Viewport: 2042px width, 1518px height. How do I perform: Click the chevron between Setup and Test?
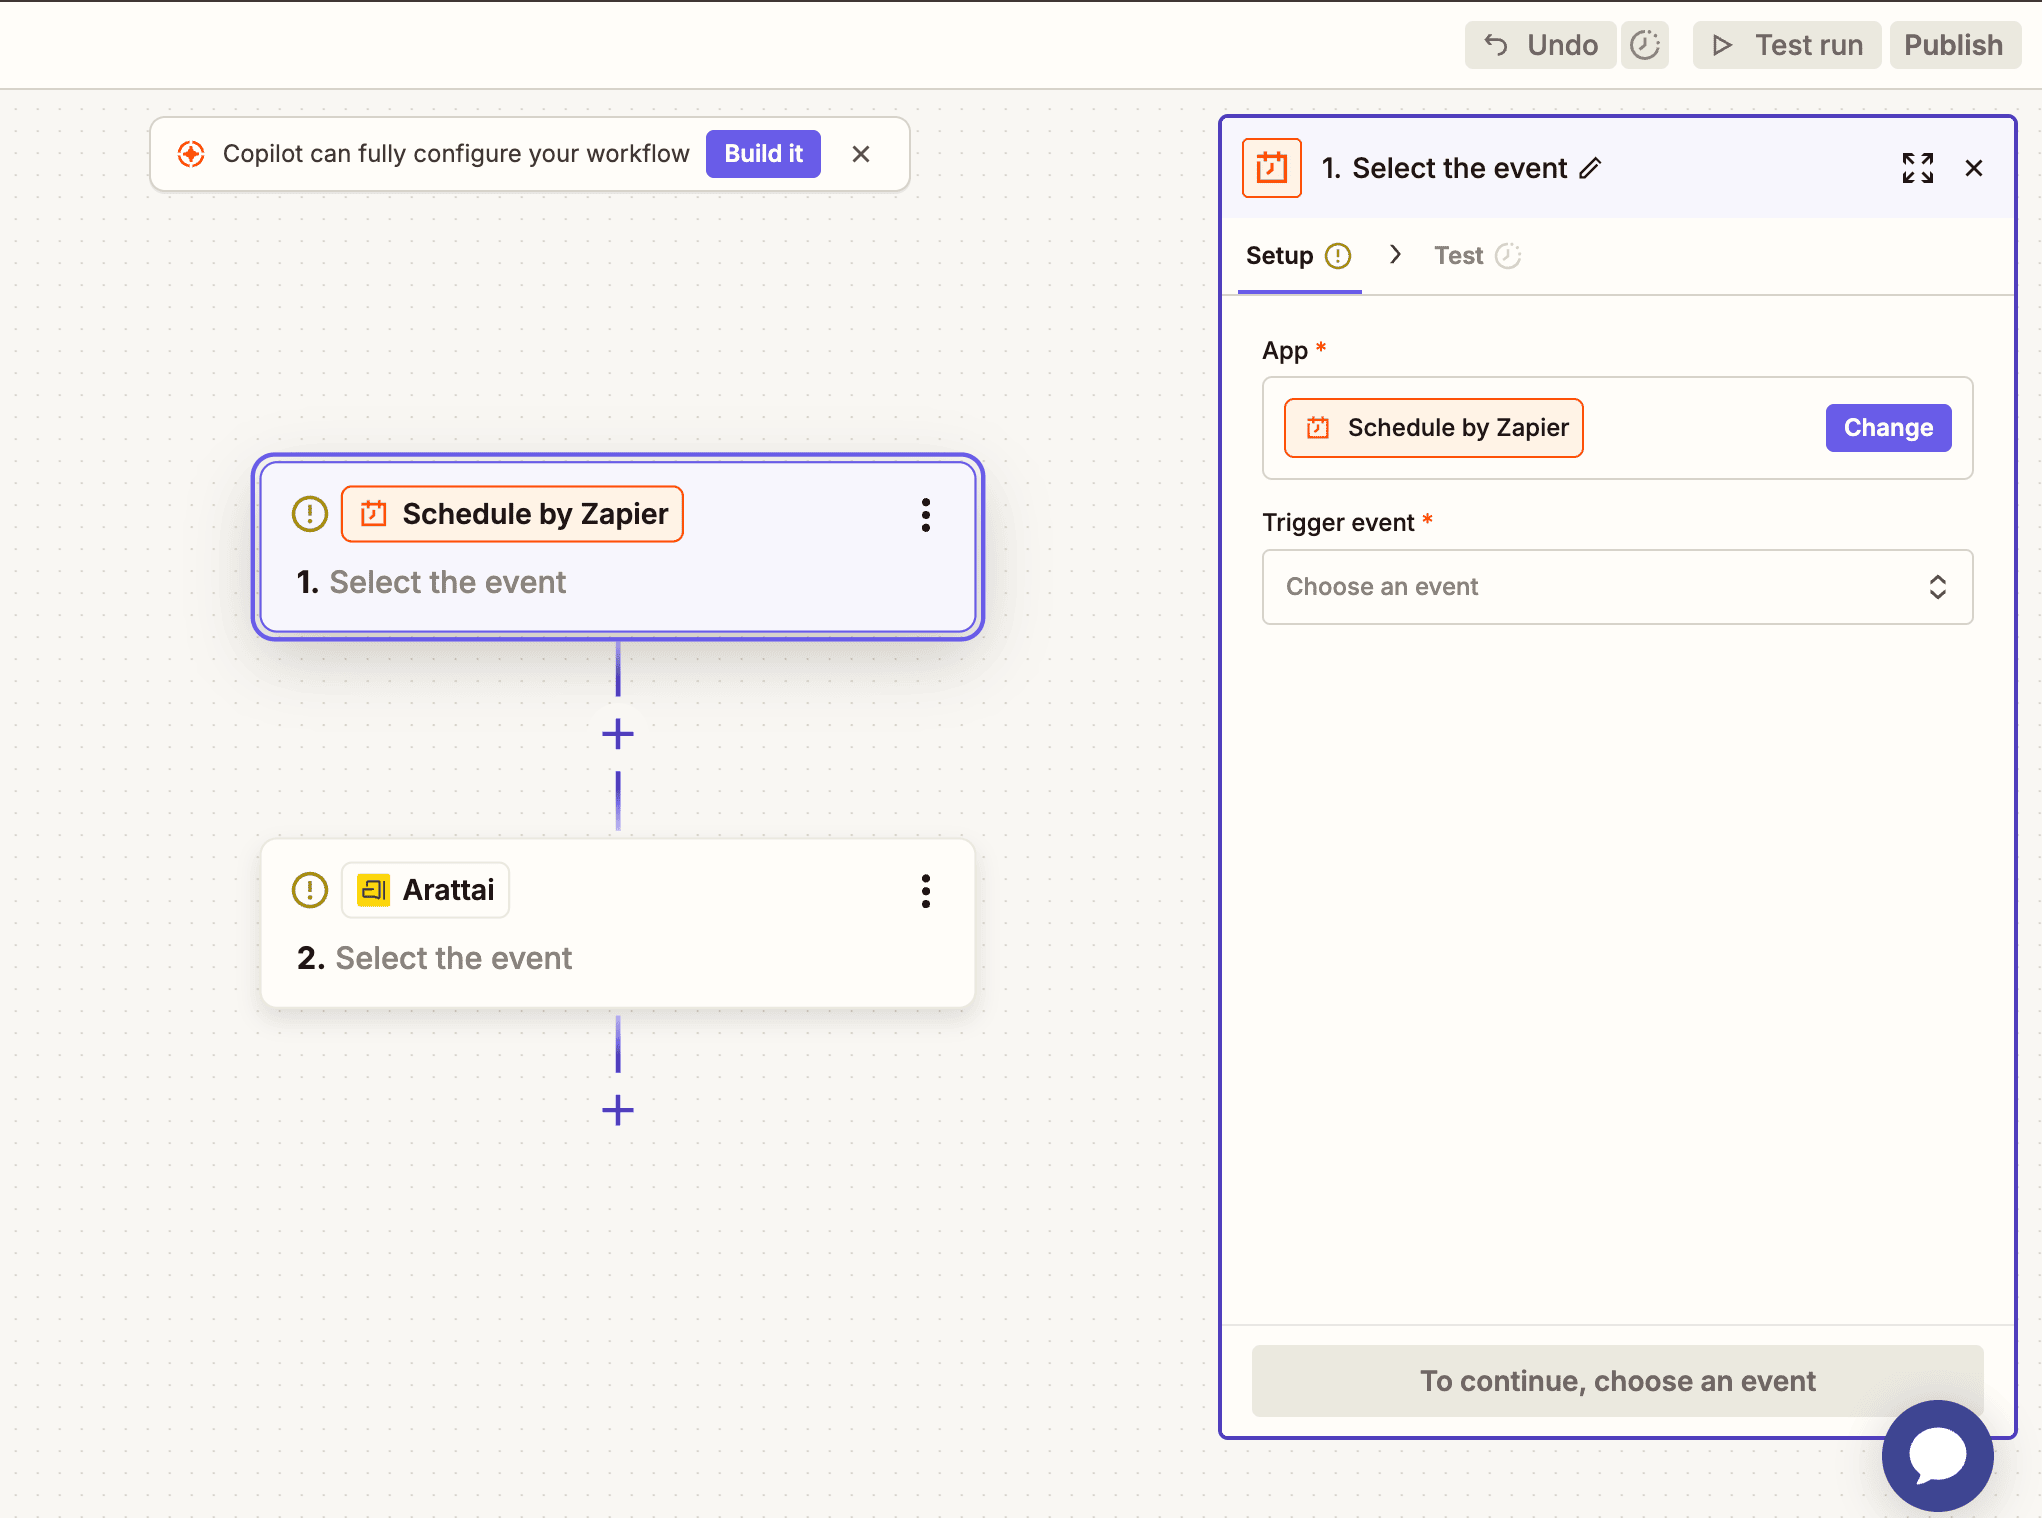1395,255
